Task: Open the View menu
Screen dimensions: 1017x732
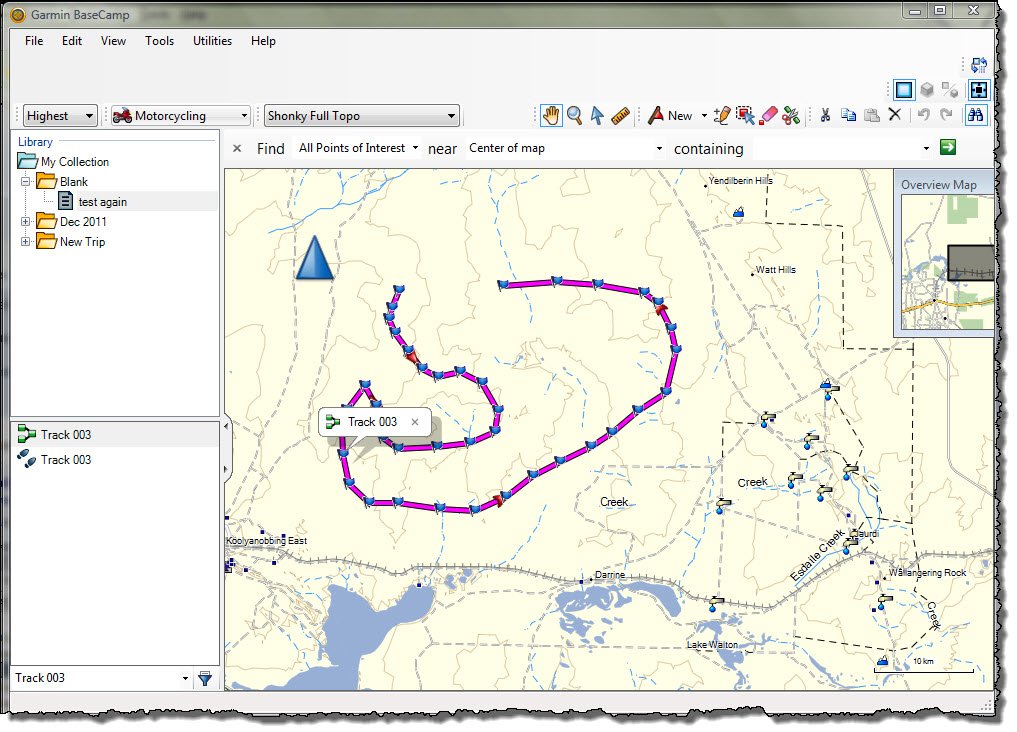Action: (x=113, y=41)
